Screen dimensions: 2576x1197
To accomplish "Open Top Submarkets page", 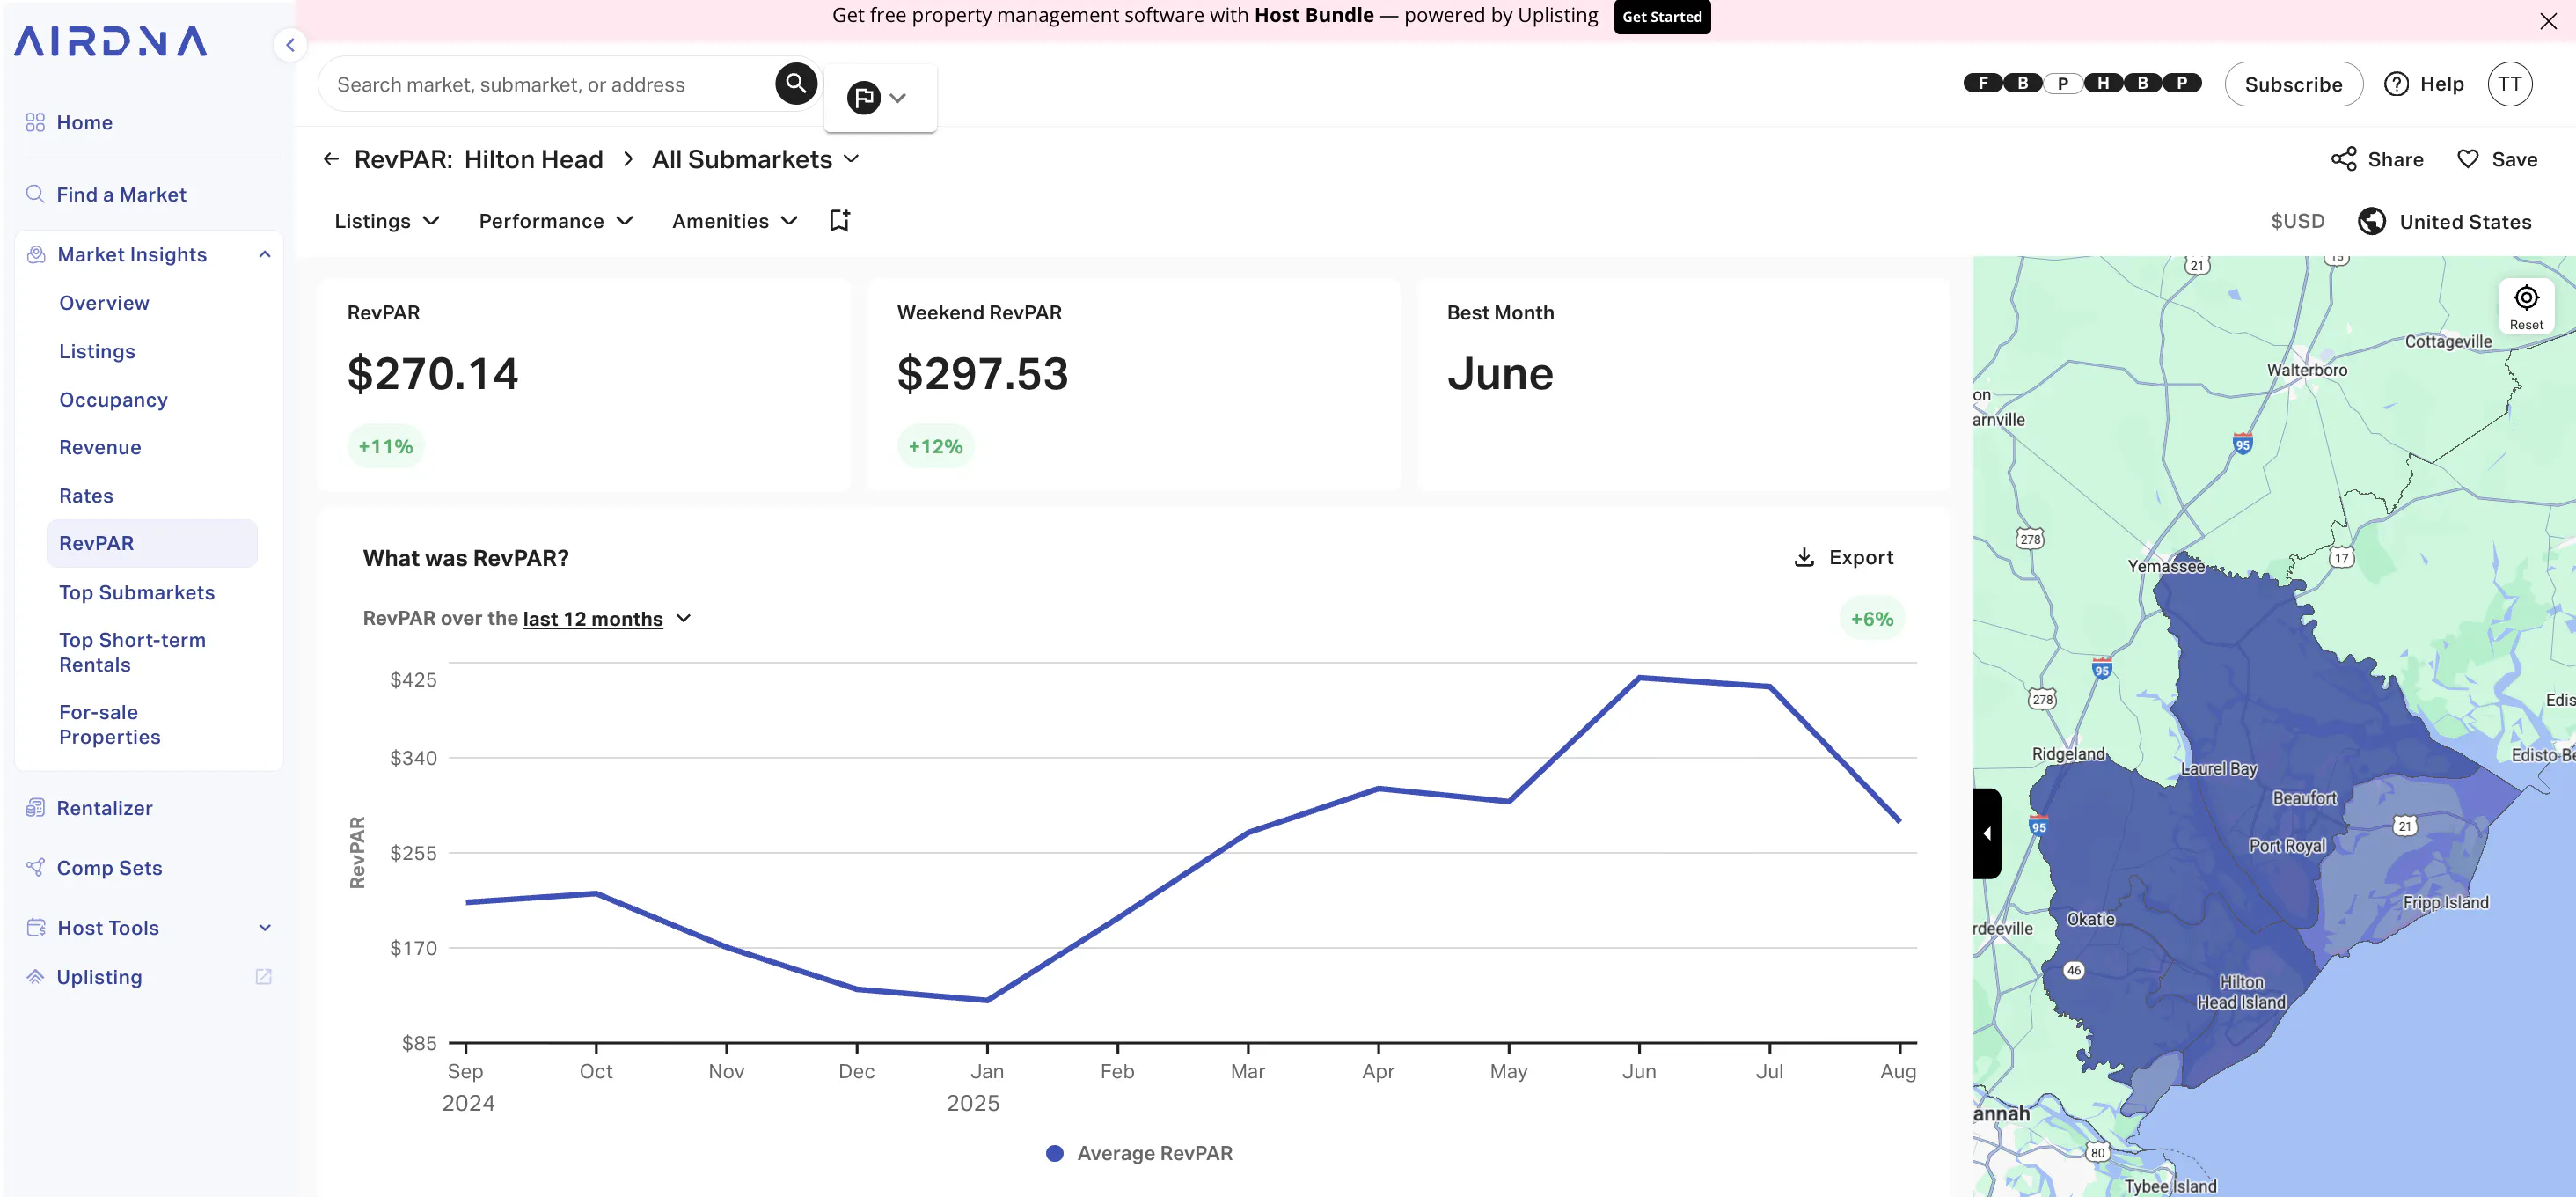I will (x=137, y=592).
